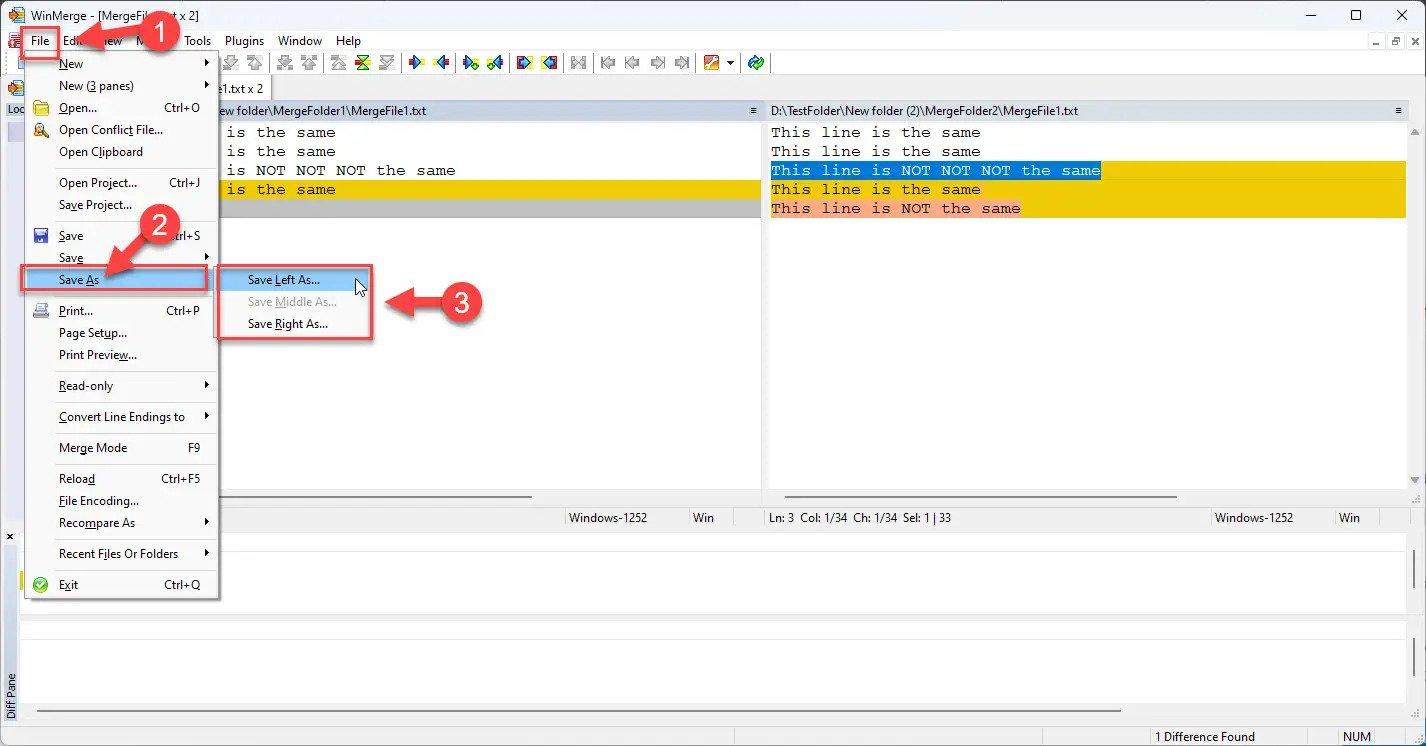This screenshot has width=1426, height=746.
Task: Click right pane line "This line is NOT the same"
Action: point(895,209)
